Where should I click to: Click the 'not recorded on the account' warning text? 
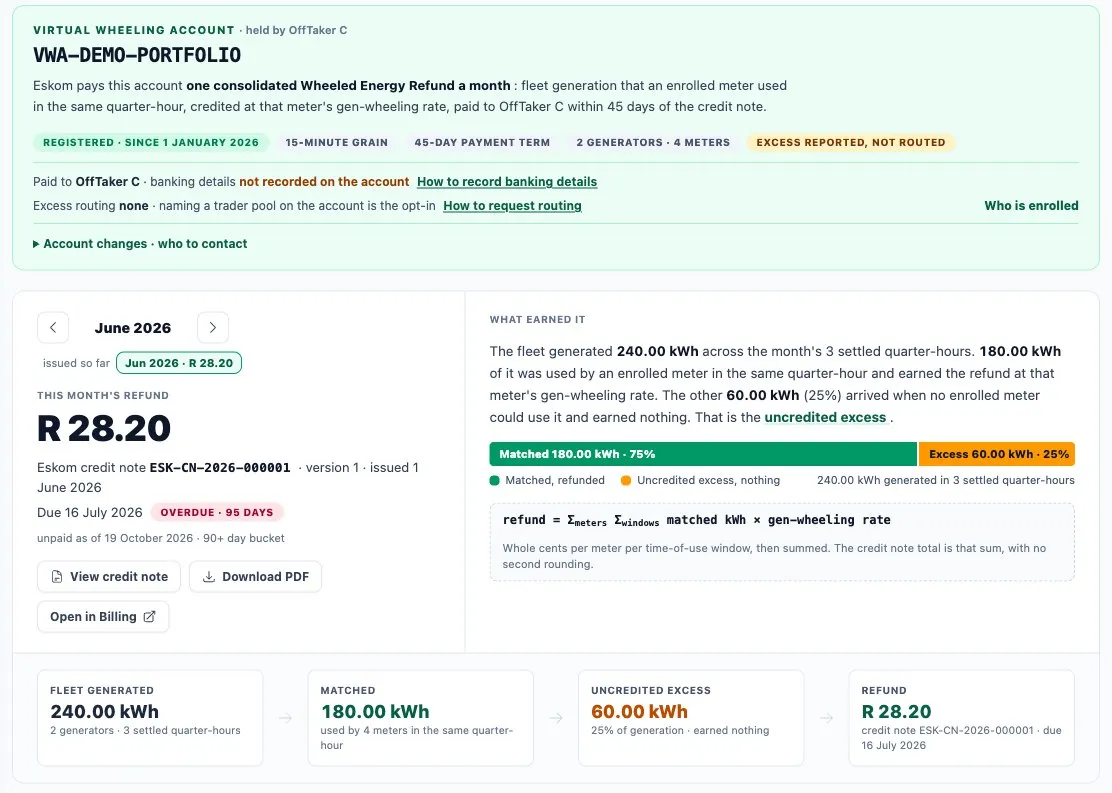[324, 182]
